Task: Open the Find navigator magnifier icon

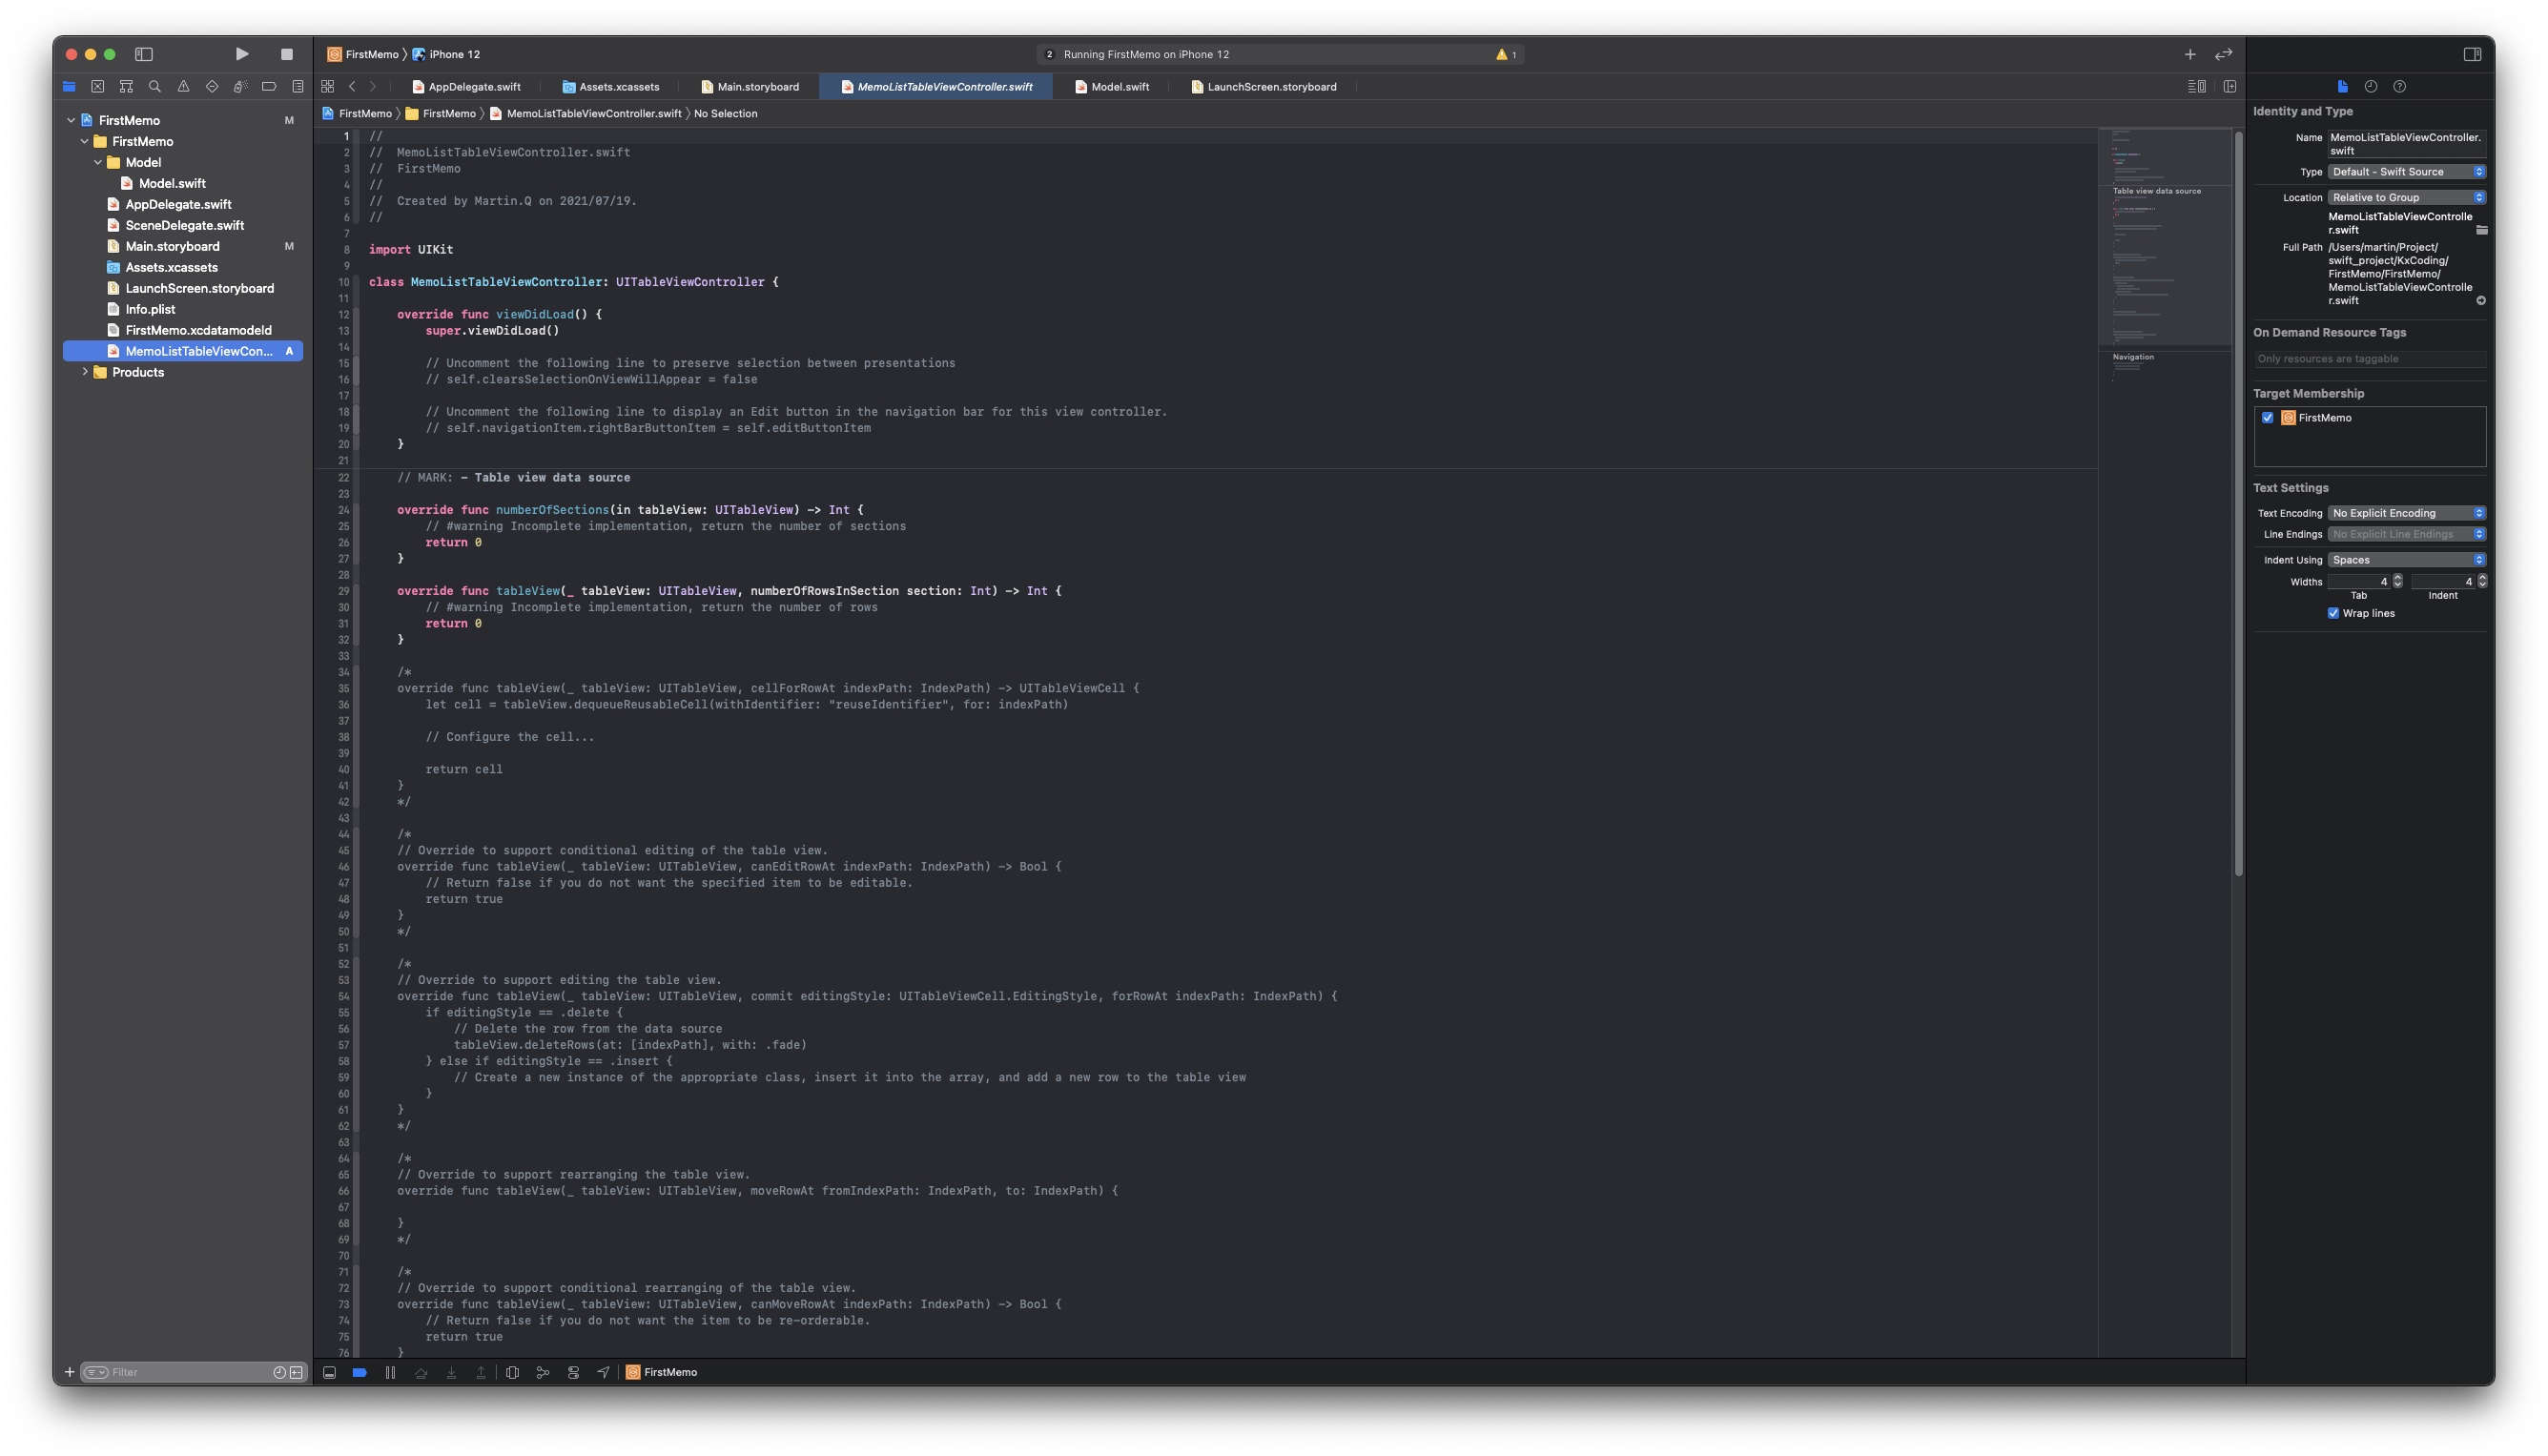Action: coord(155,87)
